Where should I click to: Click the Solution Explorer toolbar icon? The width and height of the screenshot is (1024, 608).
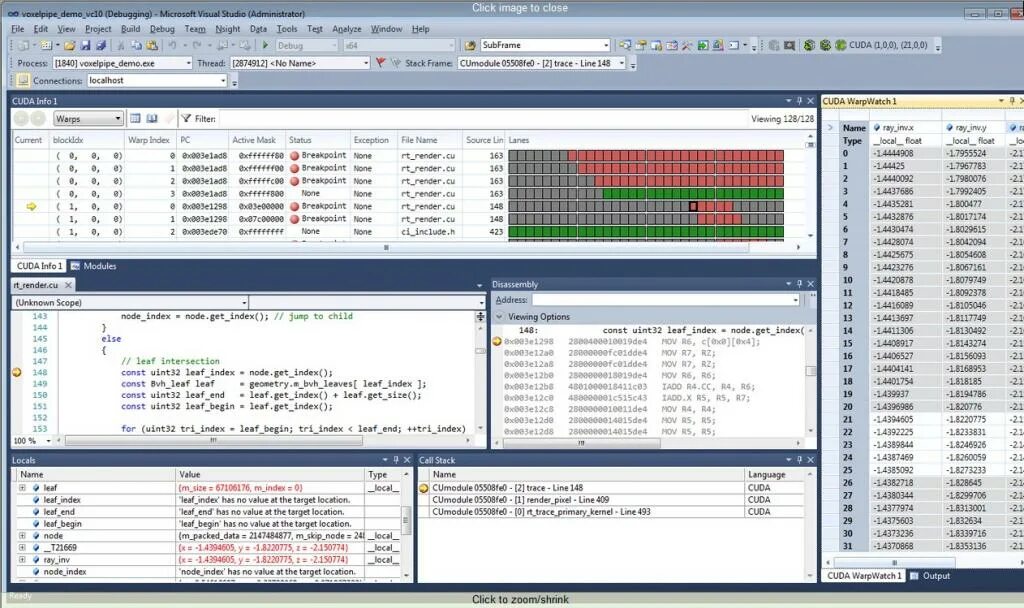pos(625,45)
